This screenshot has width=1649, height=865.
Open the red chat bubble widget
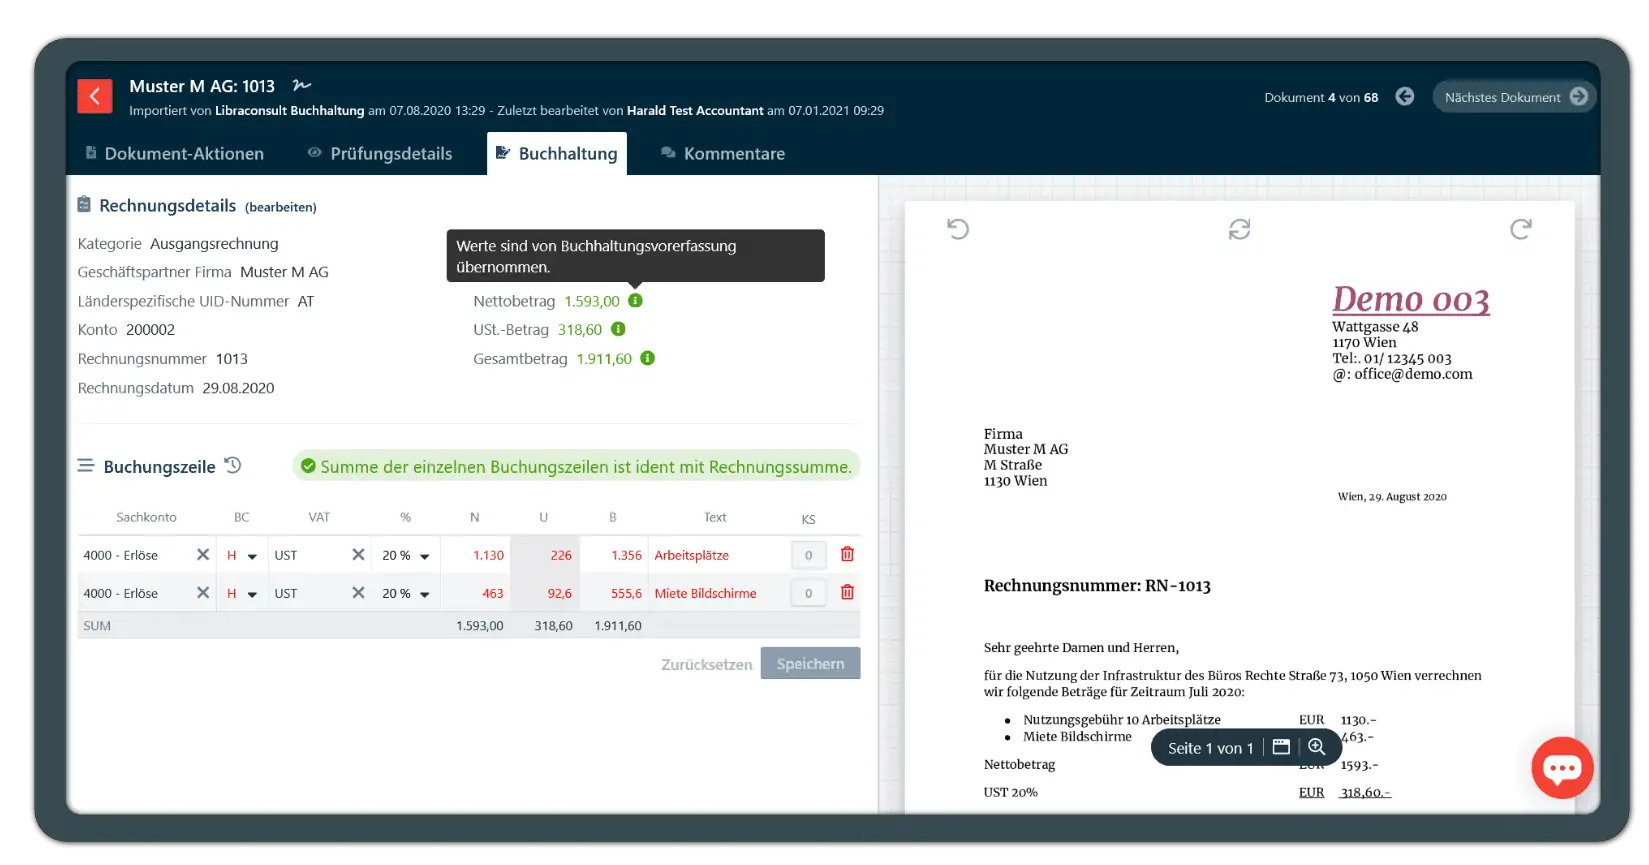[x=1562, y=768]
